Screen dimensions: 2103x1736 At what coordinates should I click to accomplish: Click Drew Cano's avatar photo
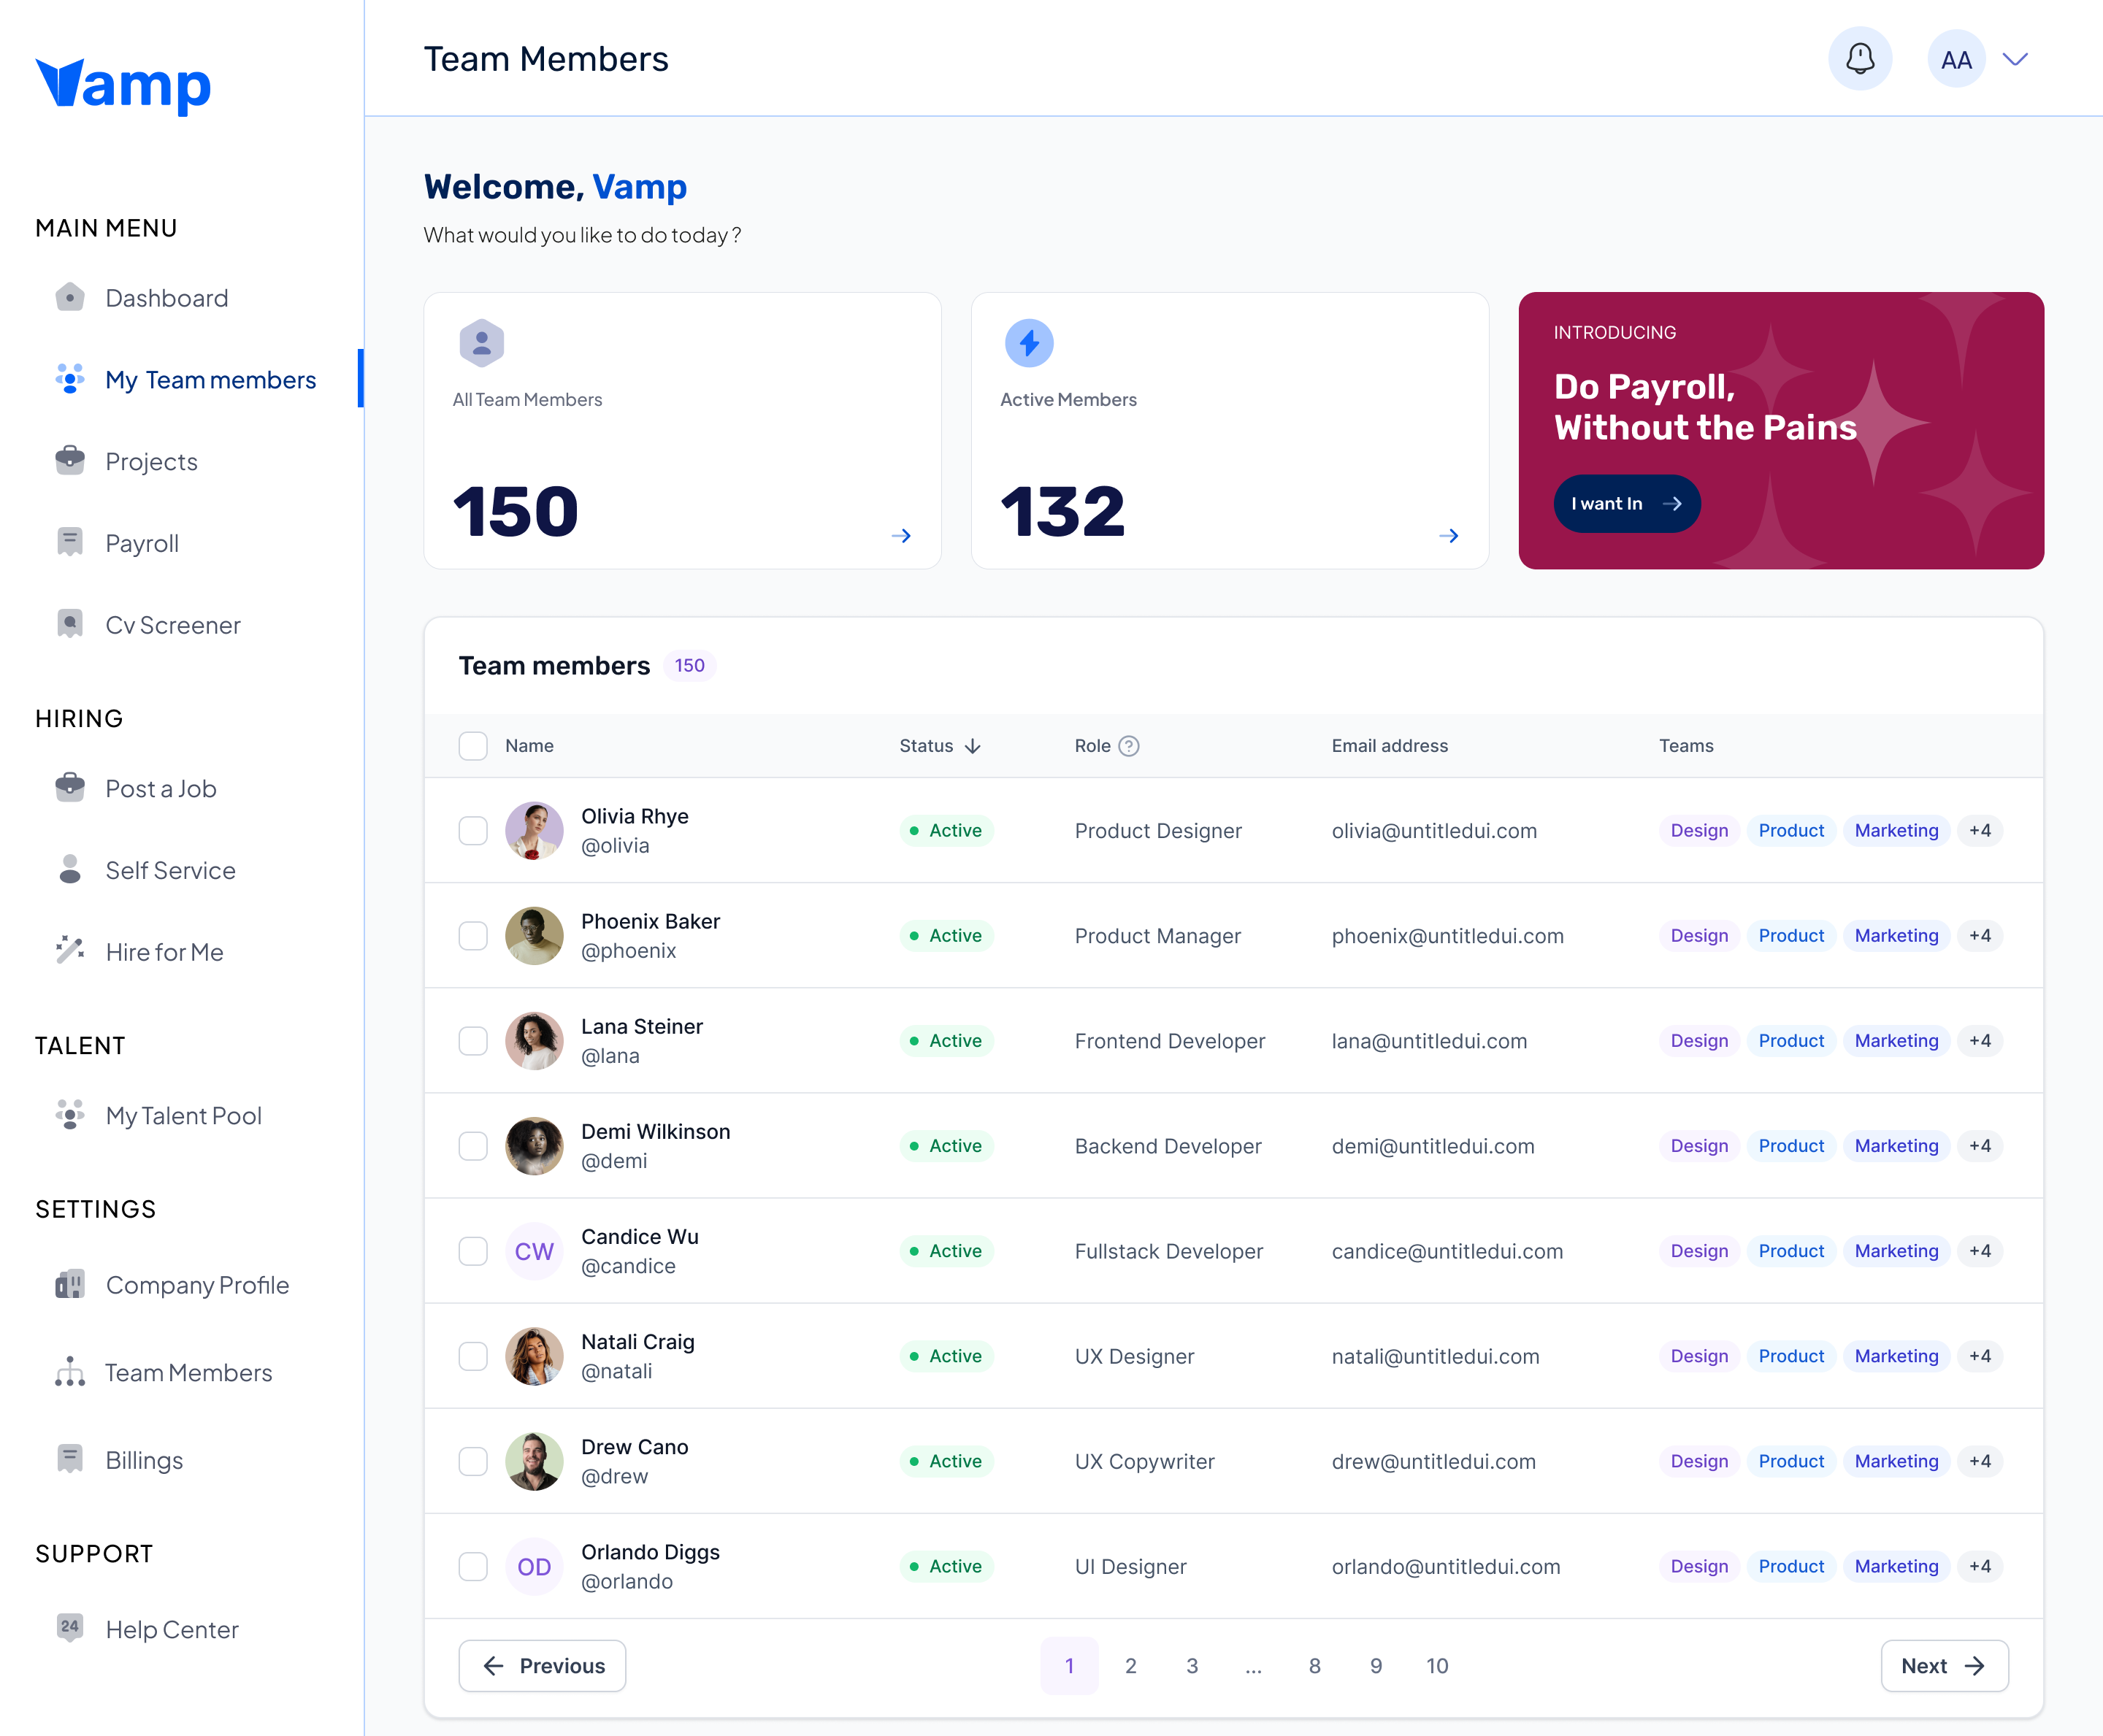[x=534, y=1461]
